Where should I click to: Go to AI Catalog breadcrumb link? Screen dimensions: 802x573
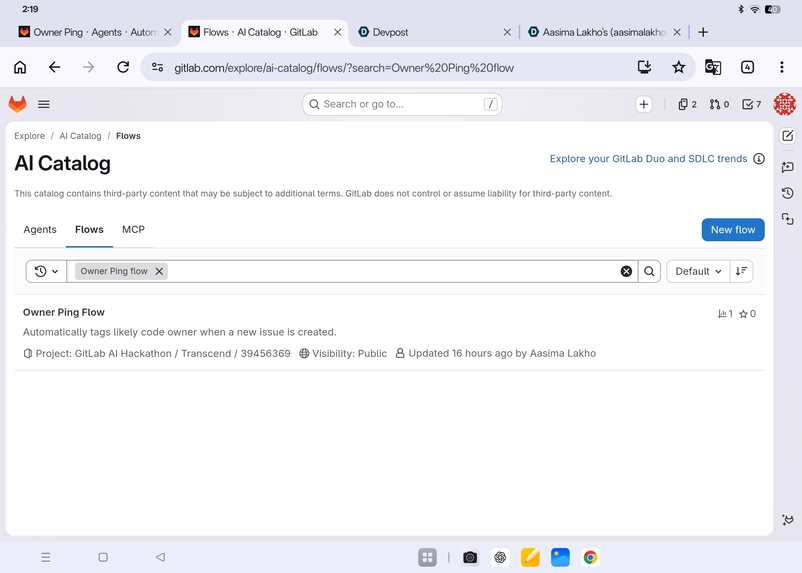(x=80, y=136)
